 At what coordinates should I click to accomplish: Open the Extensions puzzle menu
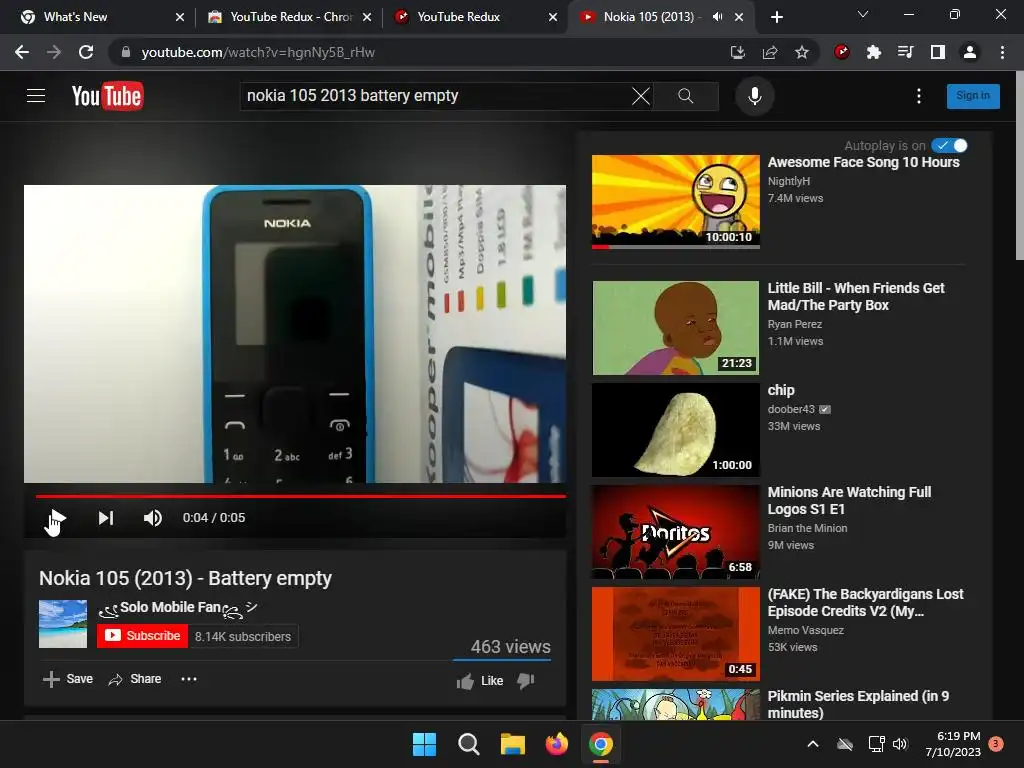pyautogui.click(x=874, y=52)
